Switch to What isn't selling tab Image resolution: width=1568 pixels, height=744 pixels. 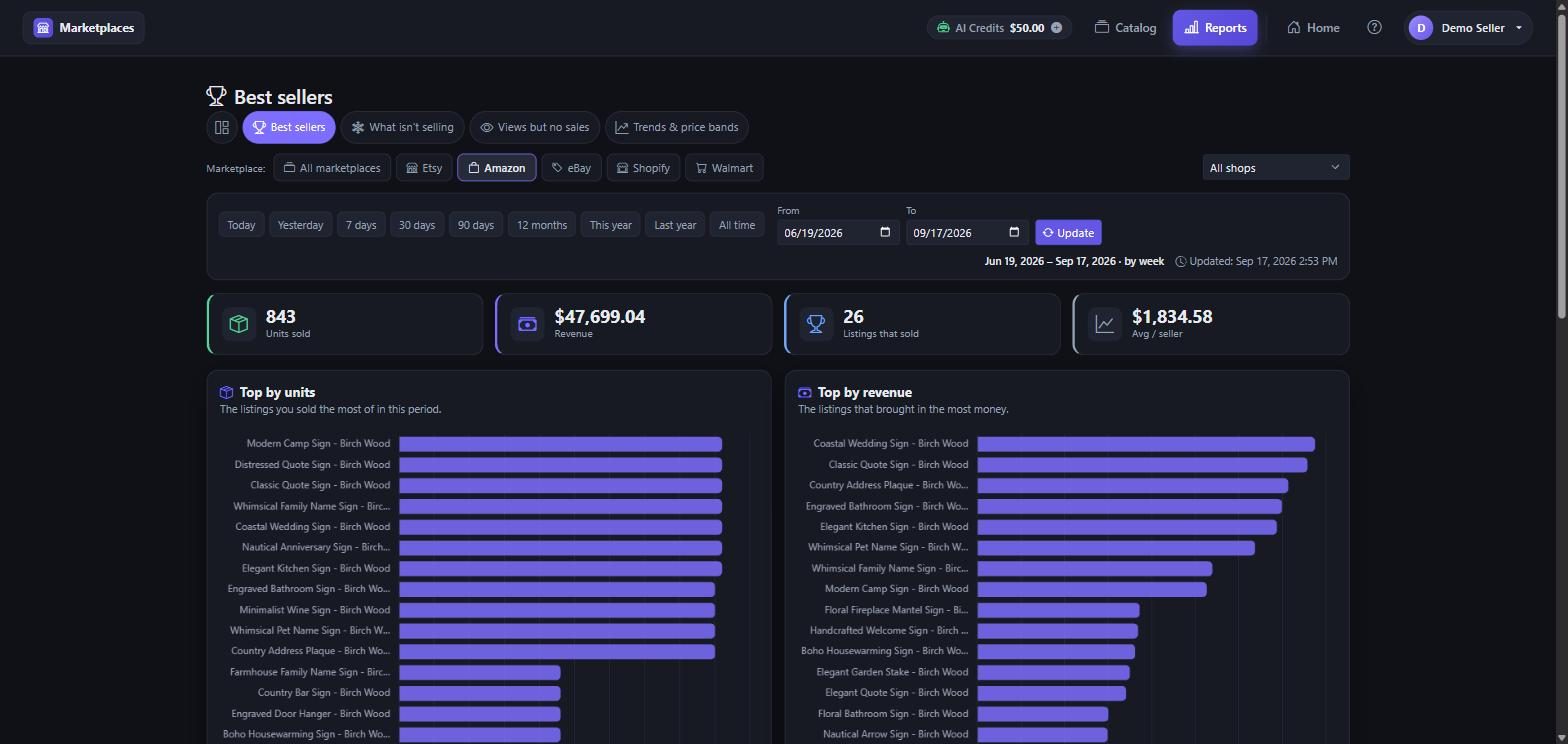(402, 127)
